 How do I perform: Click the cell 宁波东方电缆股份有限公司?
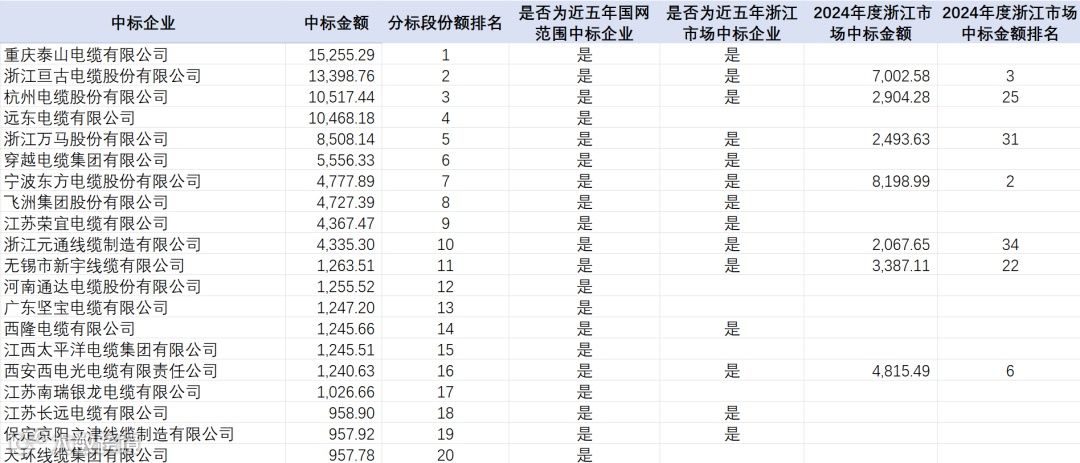coord(102,181)
